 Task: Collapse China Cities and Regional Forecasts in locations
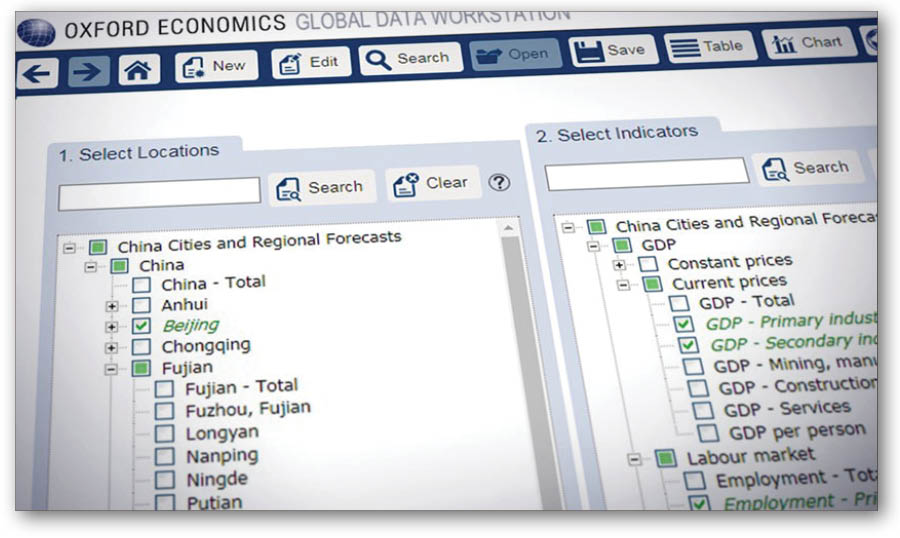point(69,248)
